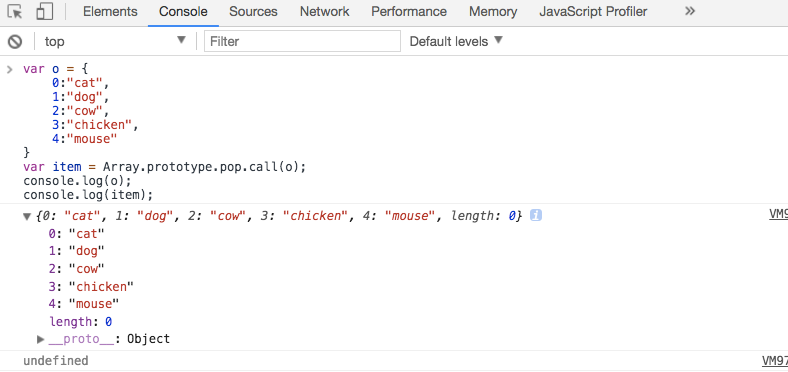Click the undefined output line

click(x=56, y=361)
